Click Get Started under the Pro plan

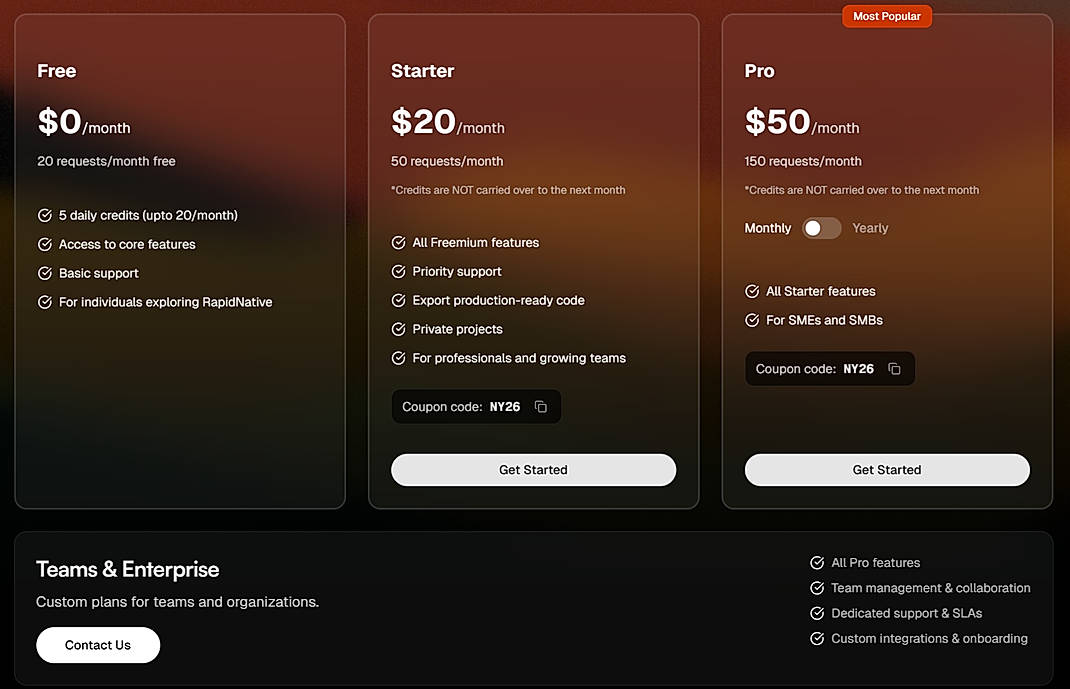tap(886, 469)
